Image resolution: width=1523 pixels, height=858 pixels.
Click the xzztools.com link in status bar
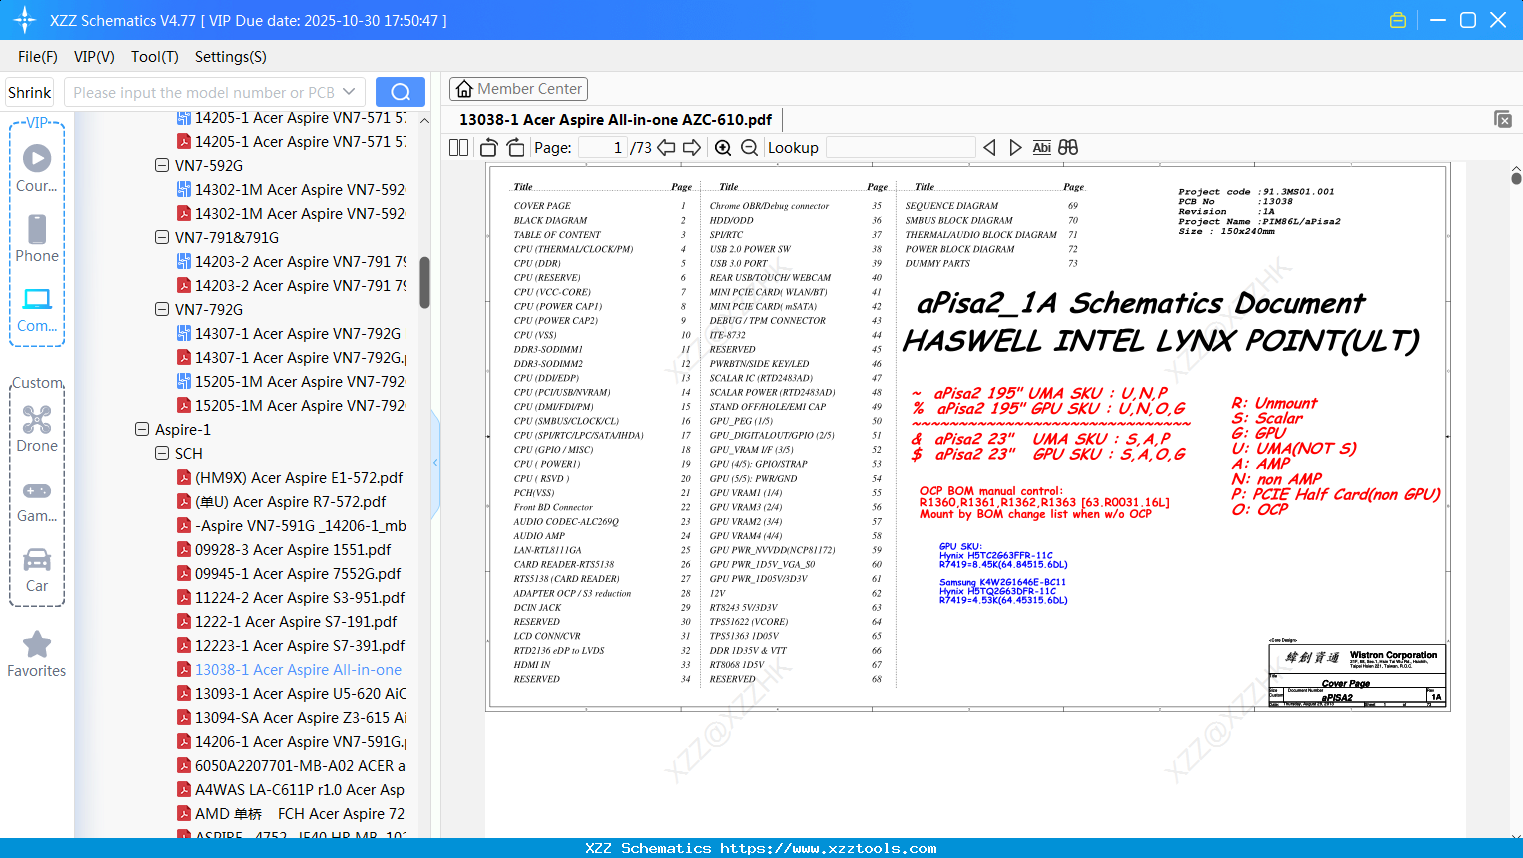pyautogui.click(x=828, y=848)
